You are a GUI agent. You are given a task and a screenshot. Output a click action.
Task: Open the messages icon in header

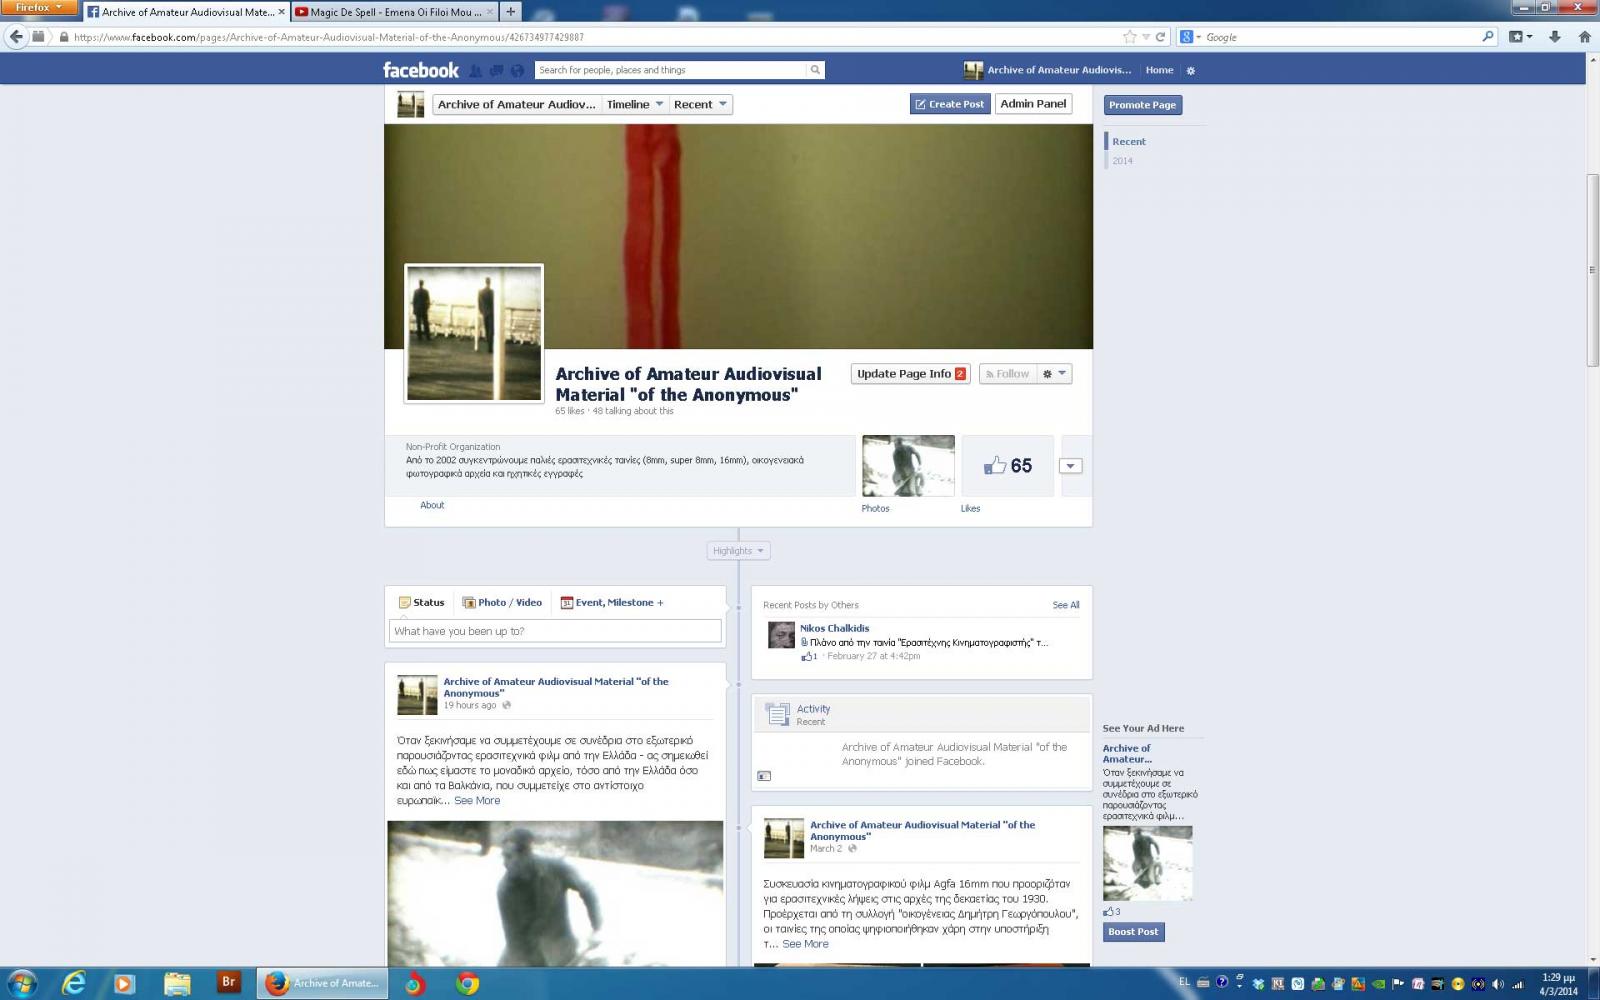[496, 70]
